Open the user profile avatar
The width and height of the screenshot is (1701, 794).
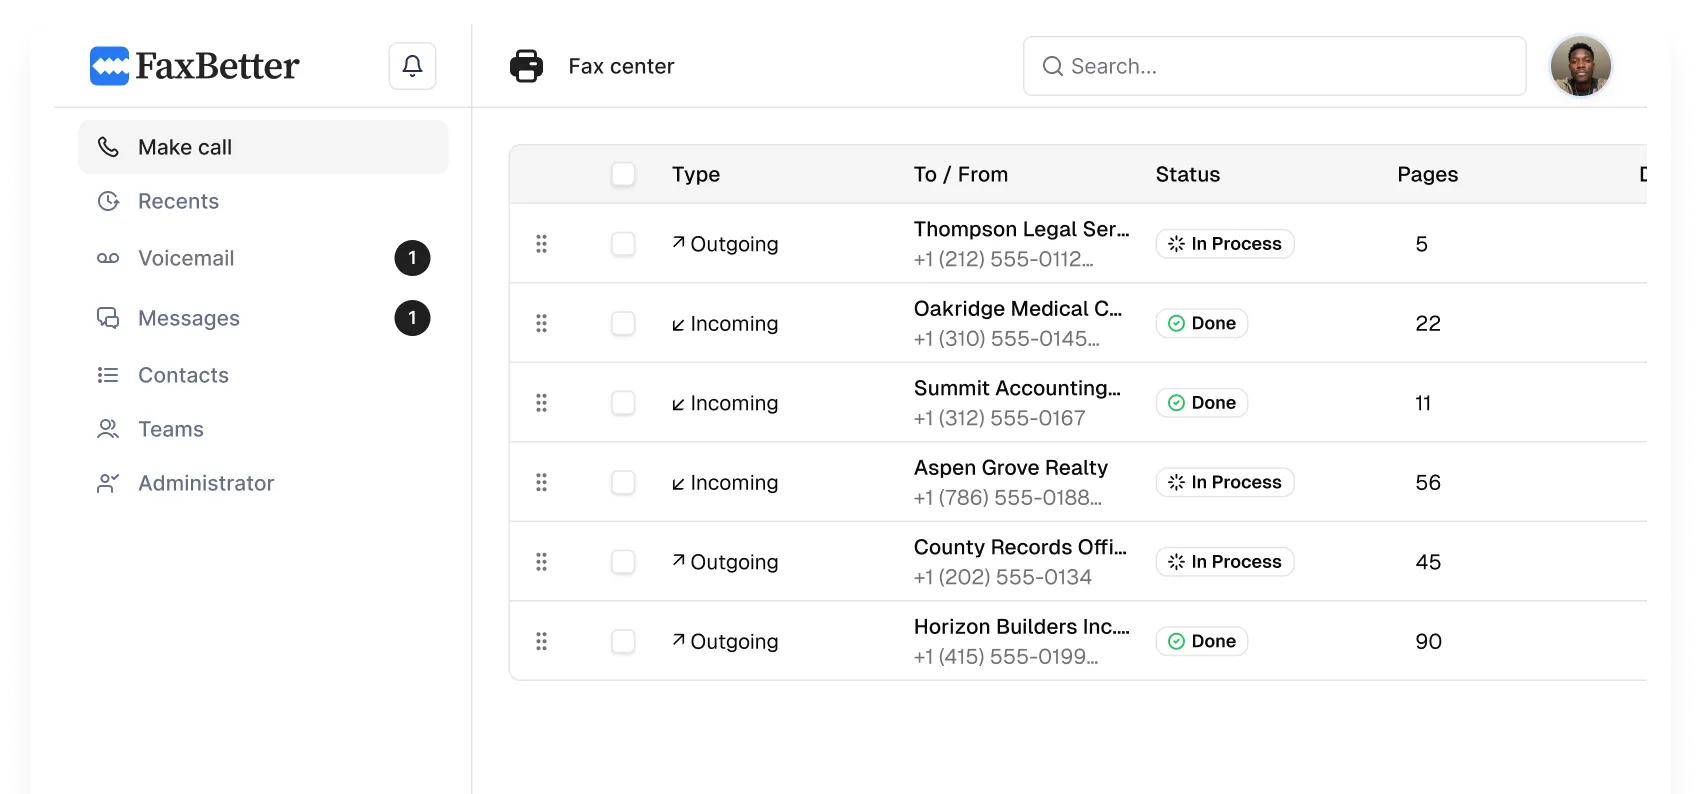[x=1580, y=66]
